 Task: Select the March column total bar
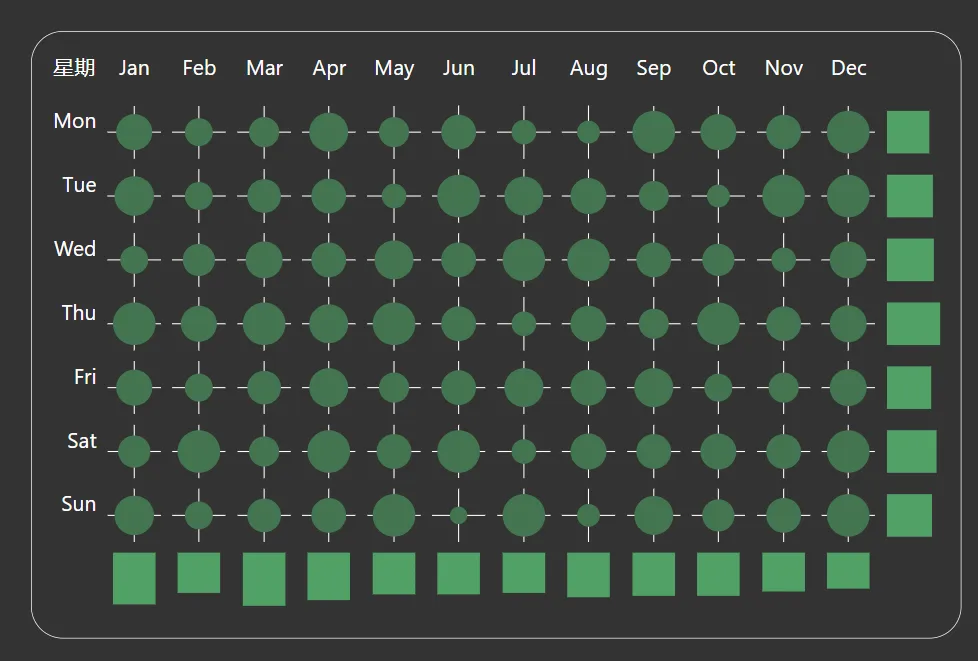[x=264, y=579]
